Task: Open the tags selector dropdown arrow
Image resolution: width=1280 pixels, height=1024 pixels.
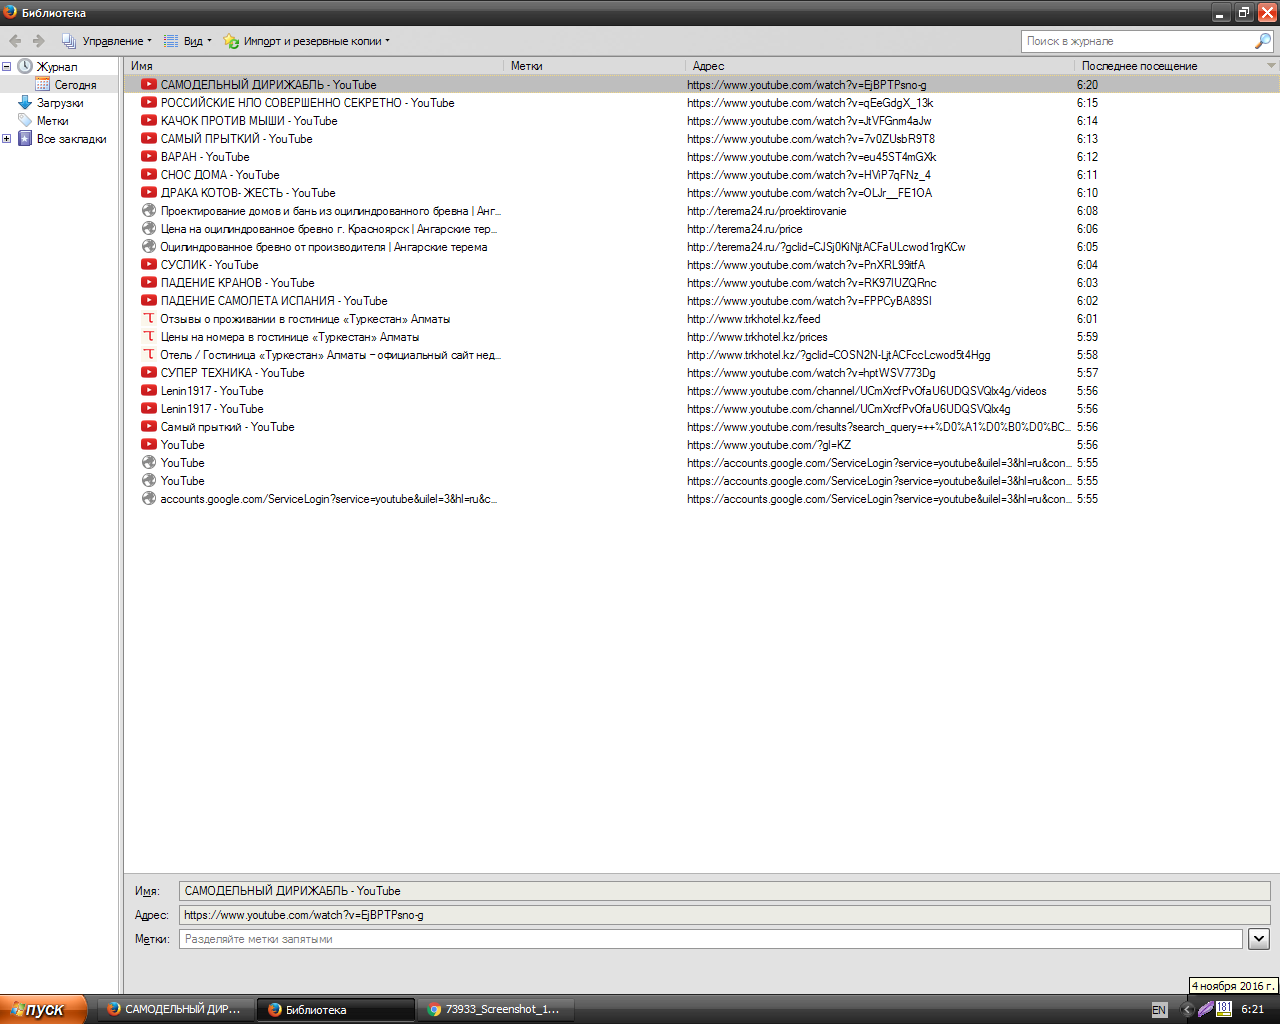Action: (1259, 939)
